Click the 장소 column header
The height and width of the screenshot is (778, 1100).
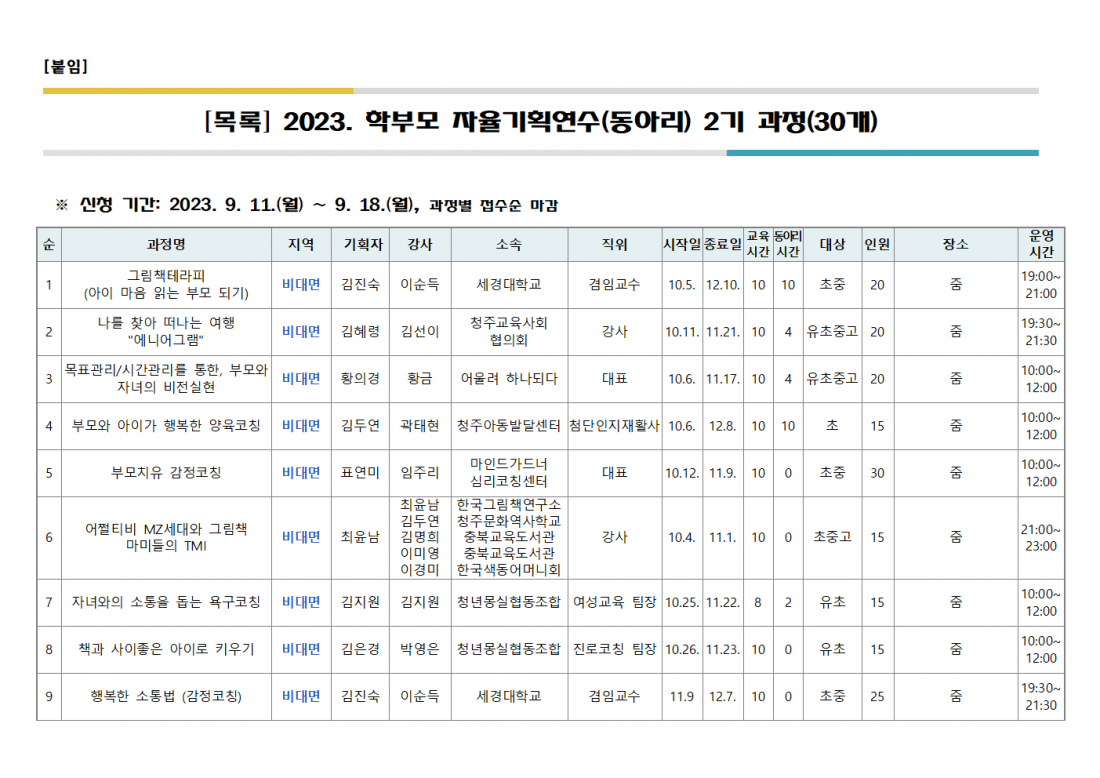(955, 245)
